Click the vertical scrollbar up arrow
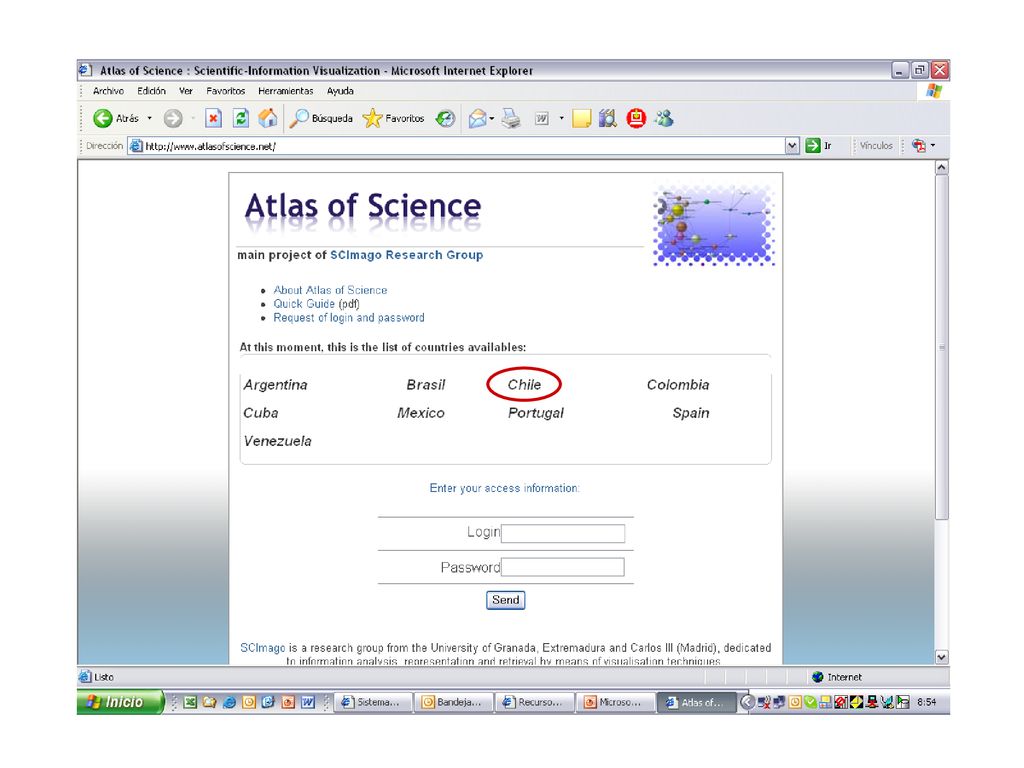Viewport: 1024px width, 768px height. coord(941,167)
